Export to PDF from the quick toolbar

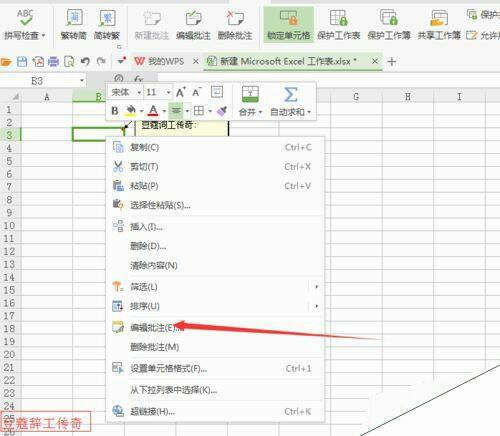38,62
